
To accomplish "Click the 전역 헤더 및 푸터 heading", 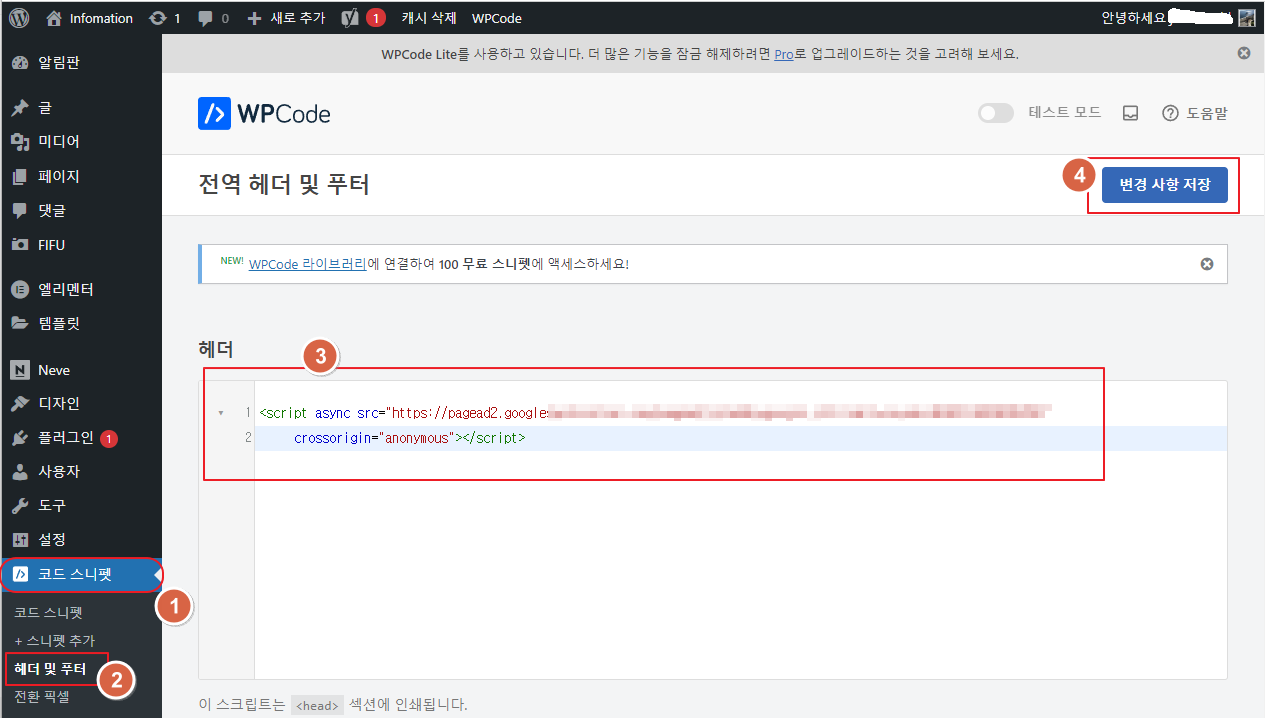I will click(284, 185).
